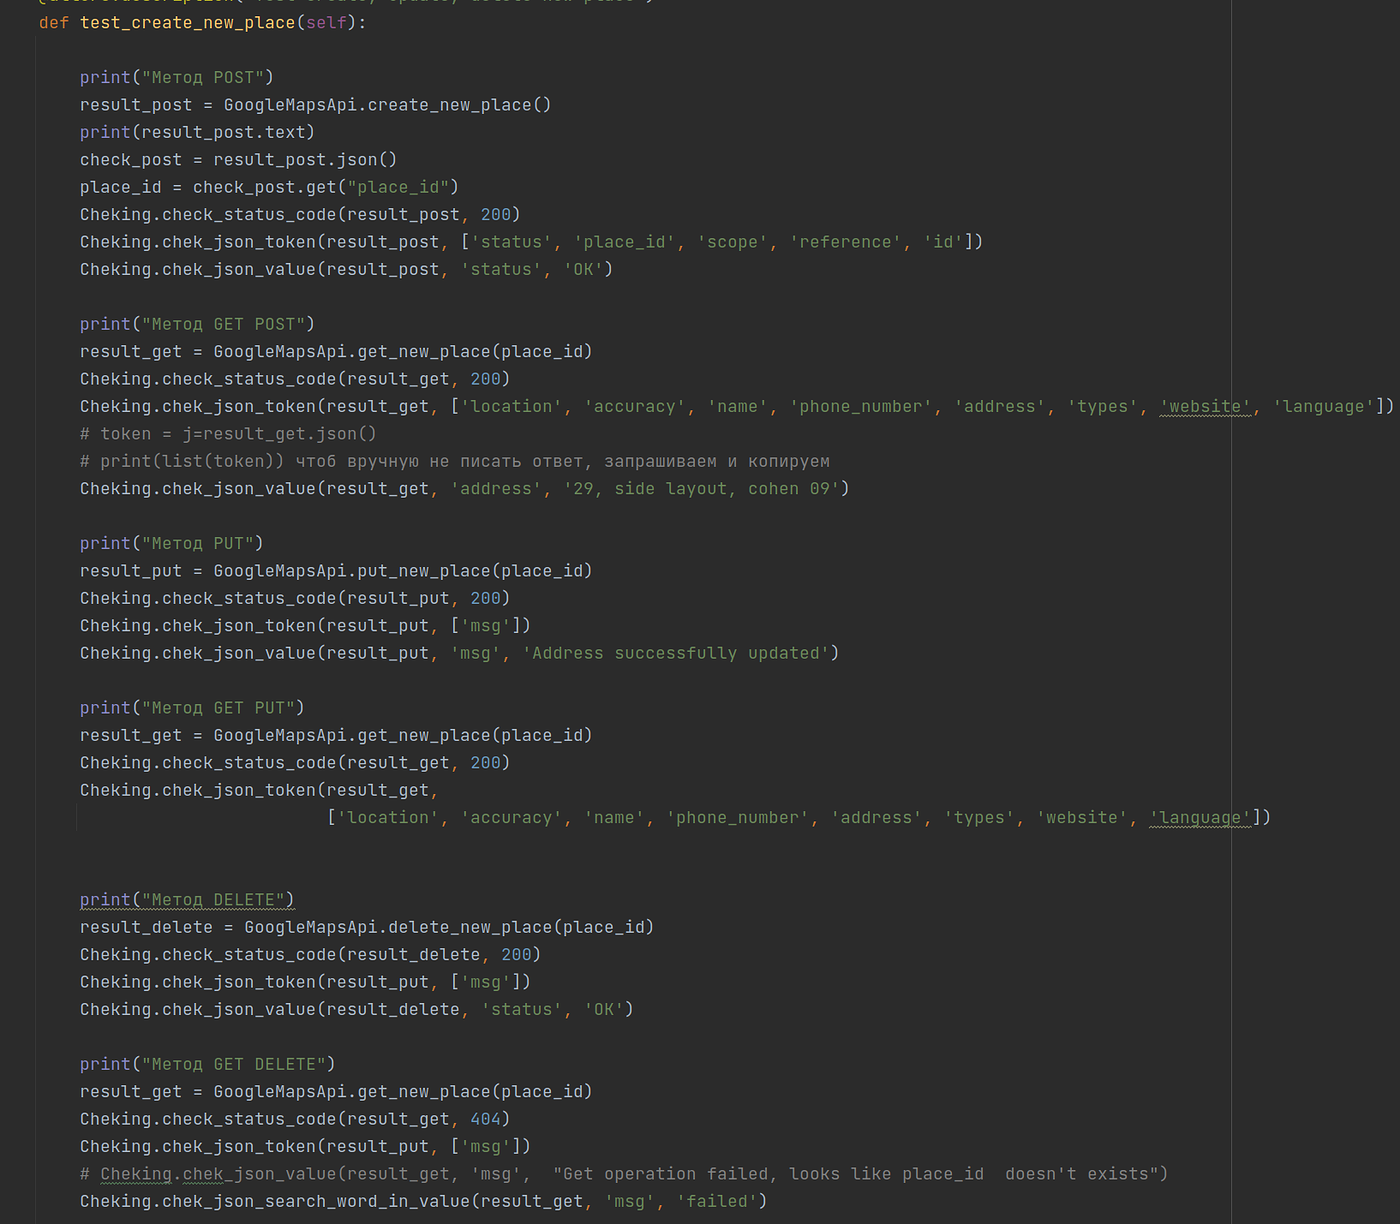Viewport: 1400px width, 1224px height.
Task: Click the print("Метод GET PUT") line
Action: click(192, 708)
